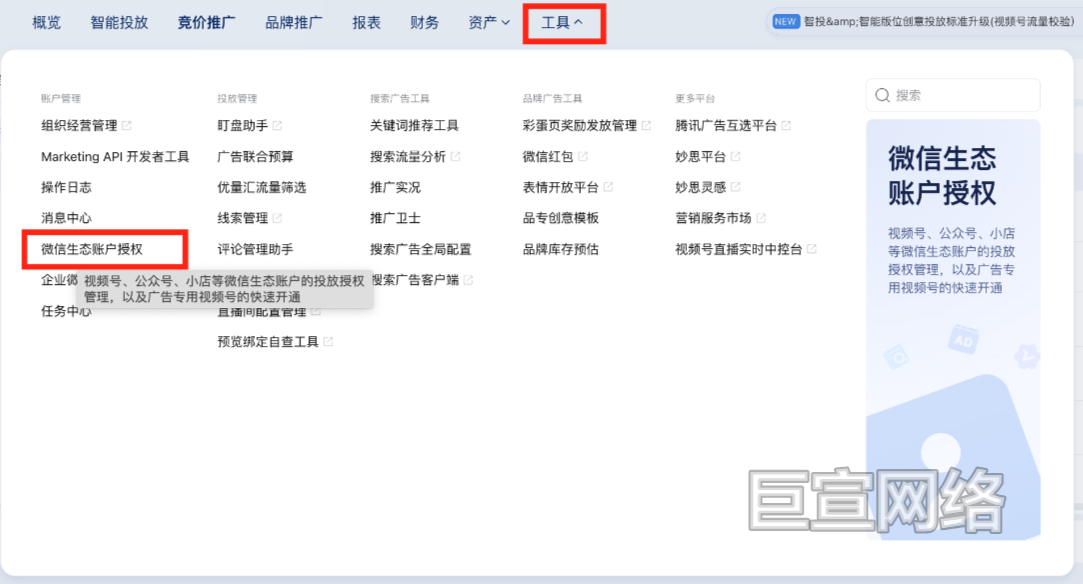Open 评论管理助手 tool

255,249
